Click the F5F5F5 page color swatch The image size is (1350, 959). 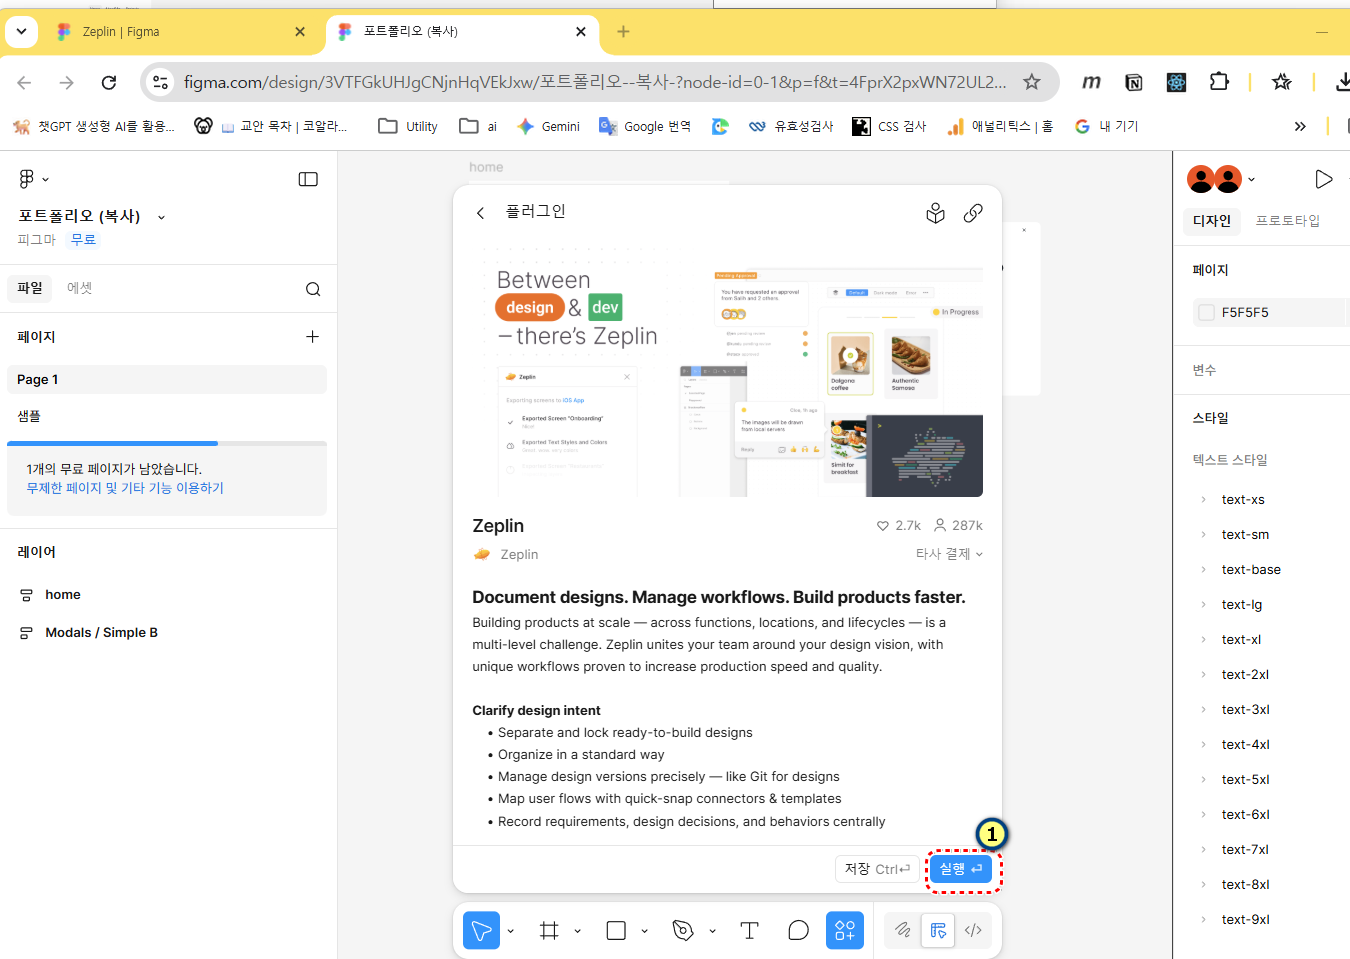click(1206, 312)
